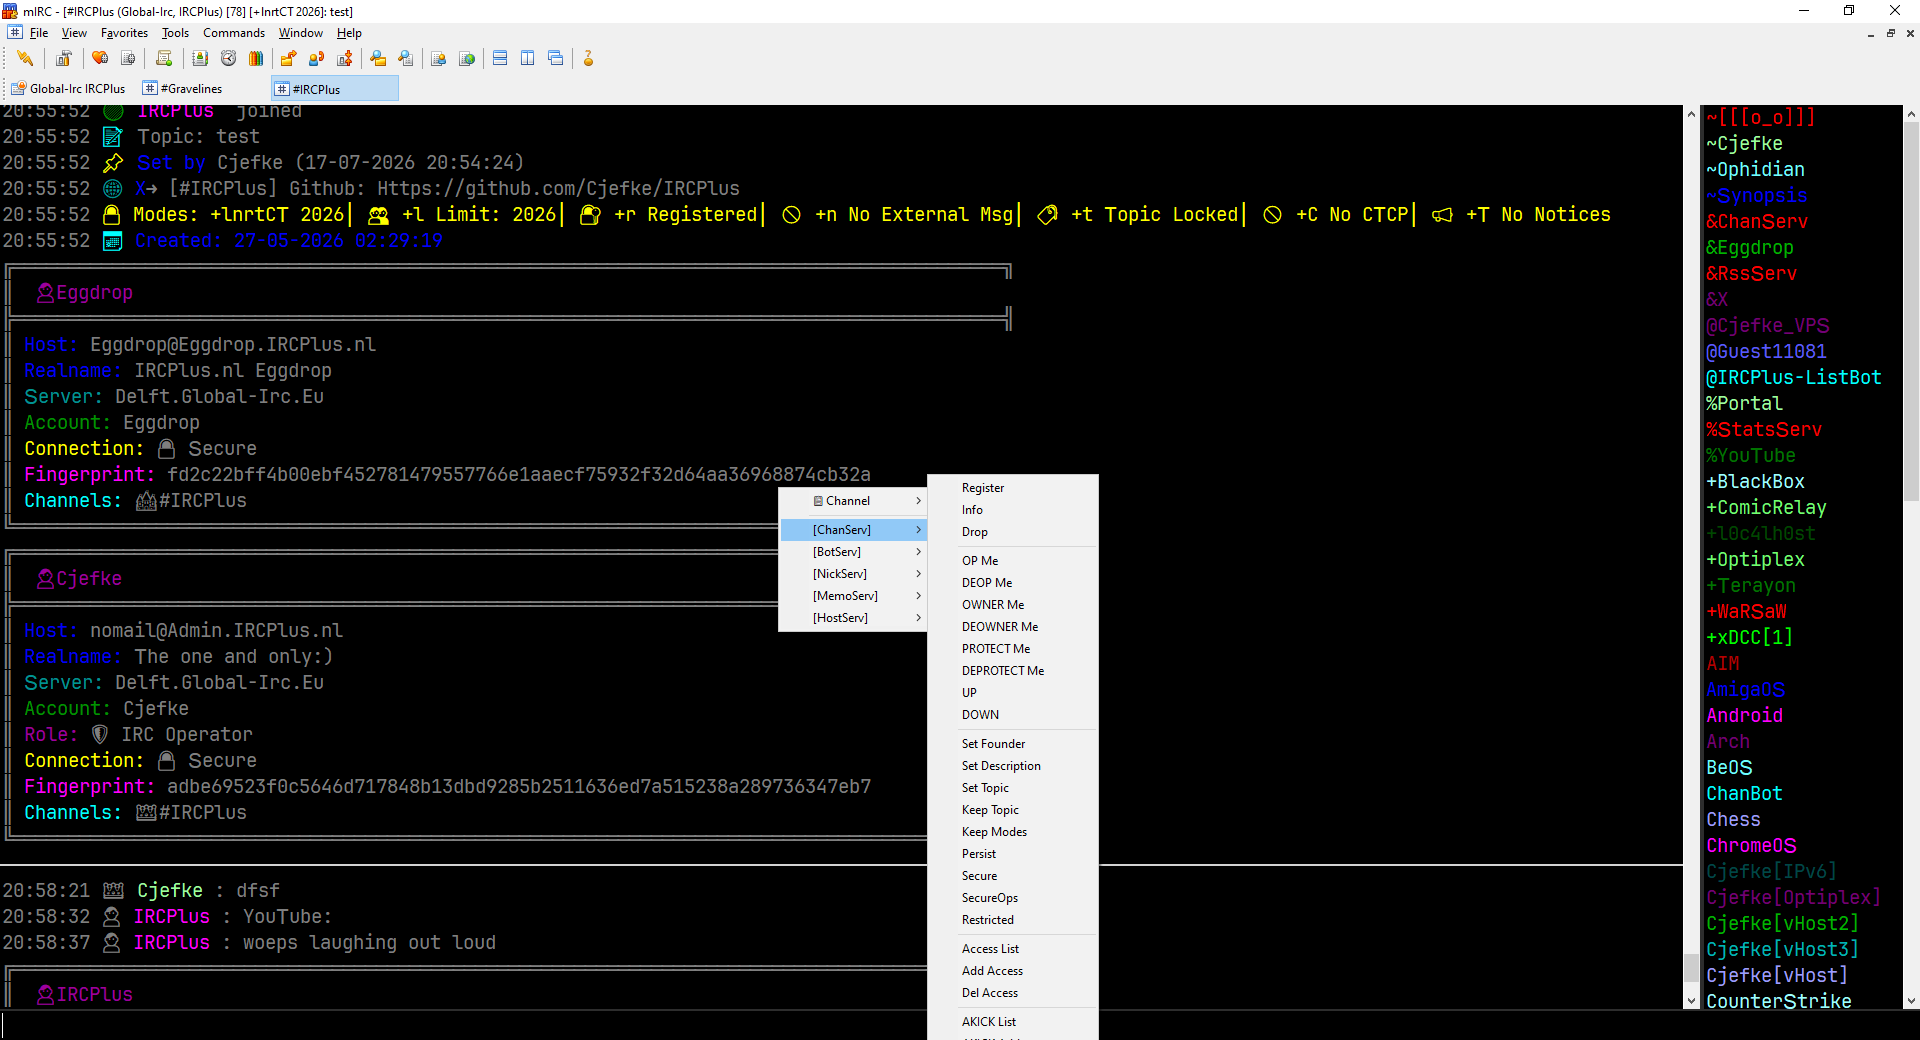Open the Favorites menu
Image resolution: width=1920 pixels, height=1040 pixels.
124,33
